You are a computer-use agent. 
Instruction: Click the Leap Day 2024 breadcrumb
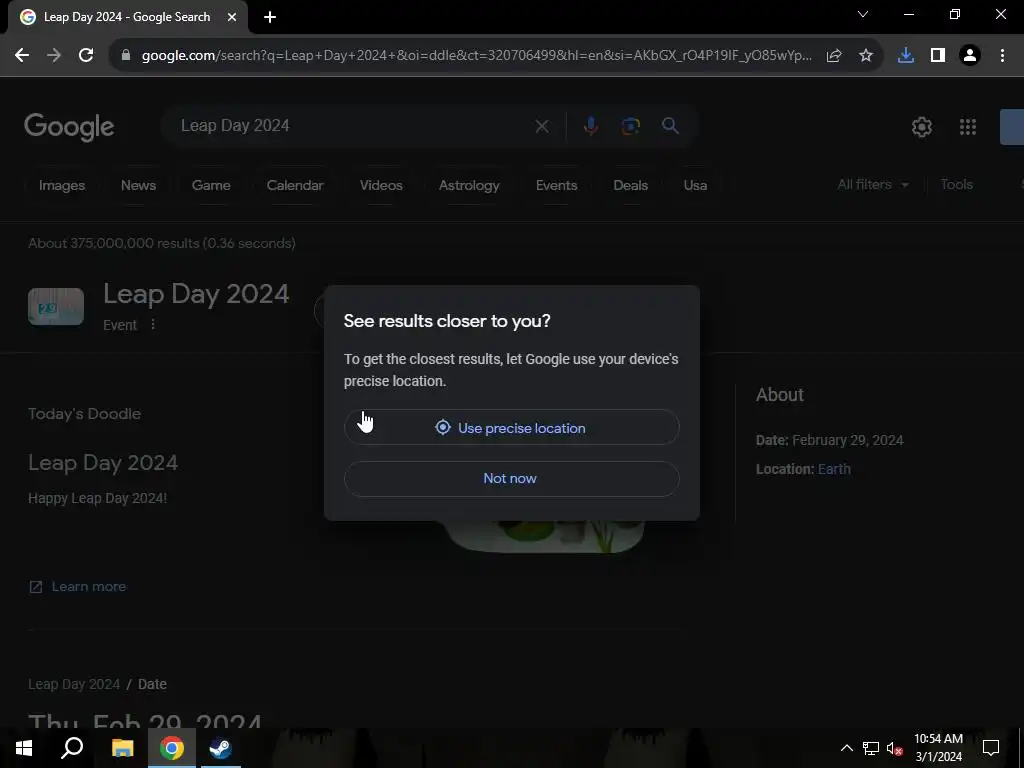click(74, 684)
